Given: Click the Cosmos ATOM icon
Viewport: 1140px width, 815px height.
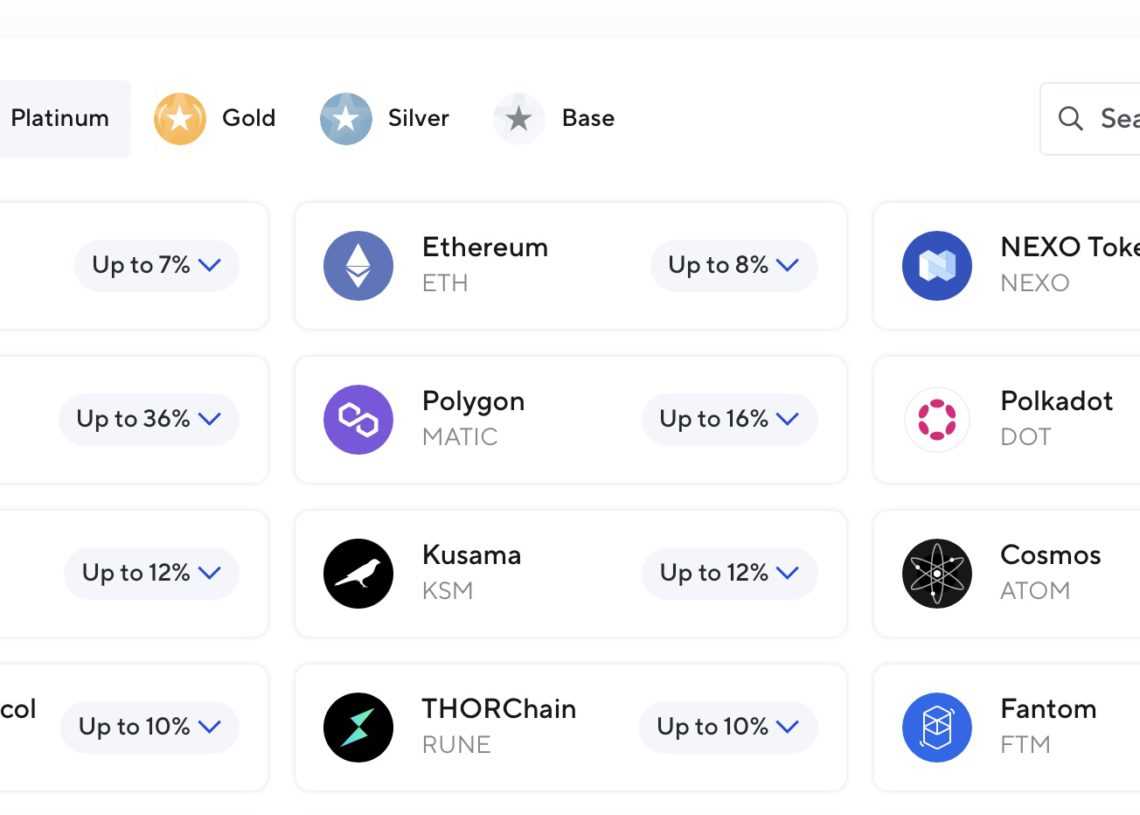Looking at the screenshot, I should click(x=937, y=574).
